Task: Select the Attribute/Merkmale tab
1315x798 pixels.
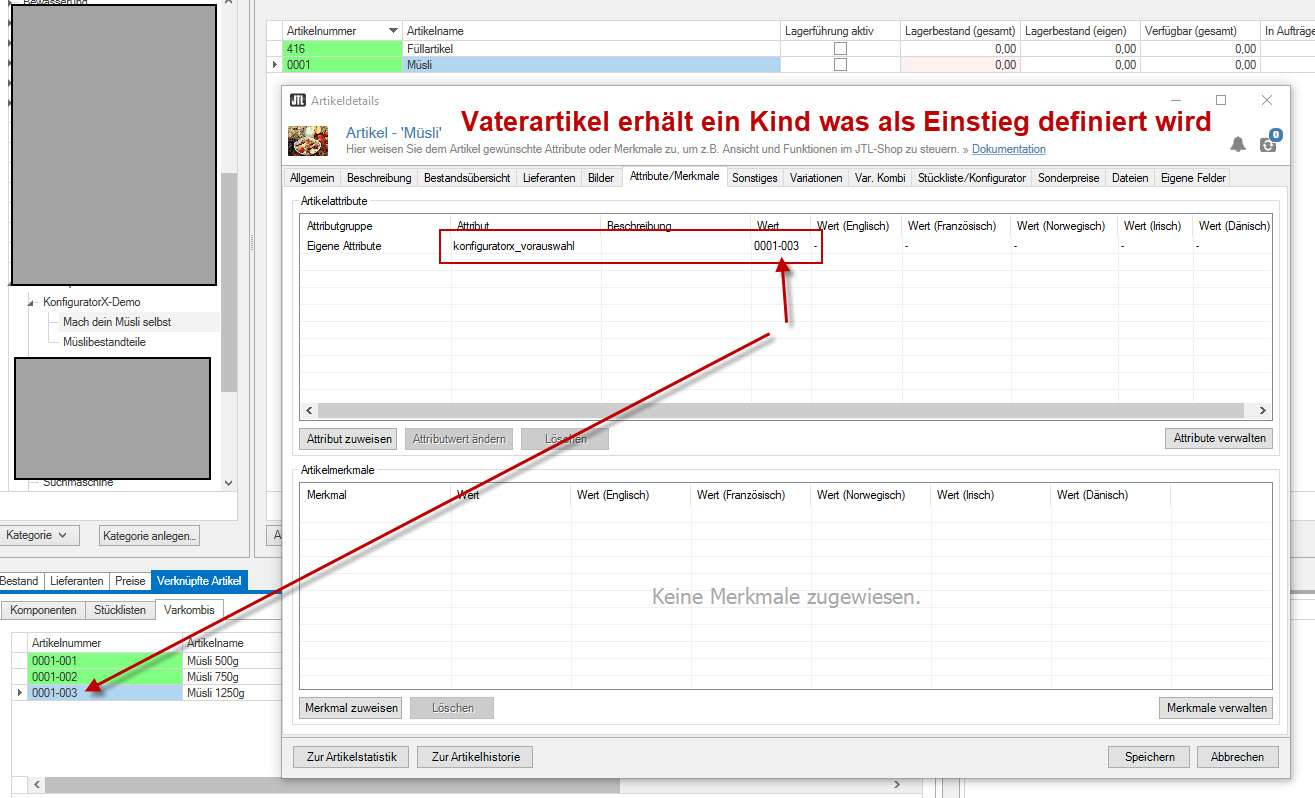Action: tap(674, 177)
